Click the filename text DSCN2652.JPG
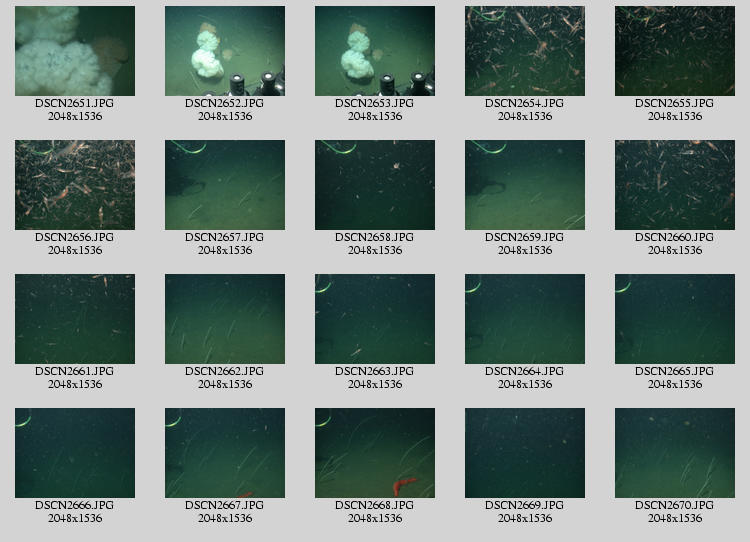The width and height of the screenshot is (750, 542). click(x=225, y=103)
